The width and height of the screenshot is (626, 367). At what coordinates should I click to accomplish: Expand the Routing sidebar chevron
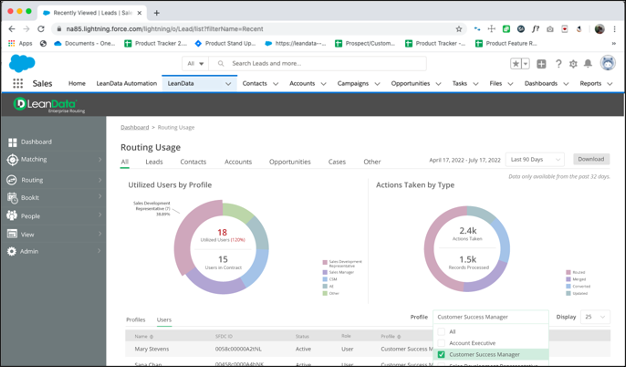[x=100, y=180]
